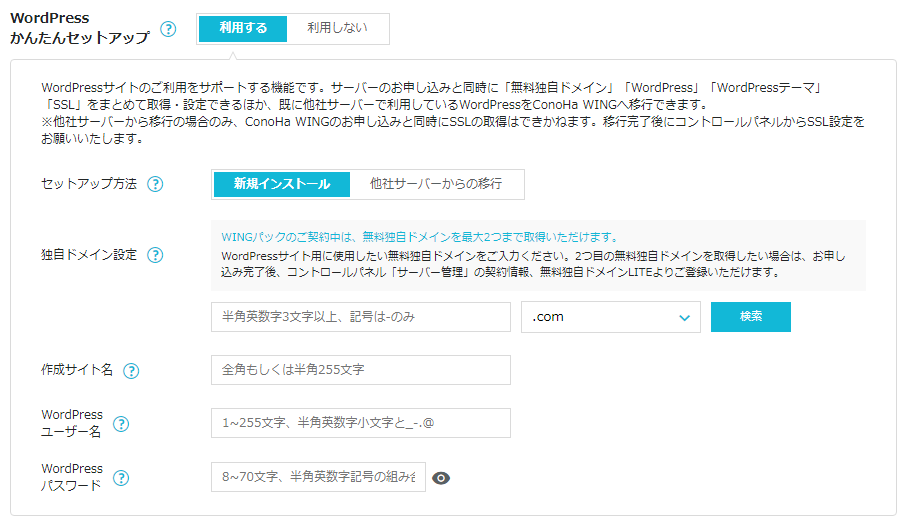Choose 他社サーバーからの移行 setup method
The height and width of the screenshot is (526, 907).
(436, 184)
